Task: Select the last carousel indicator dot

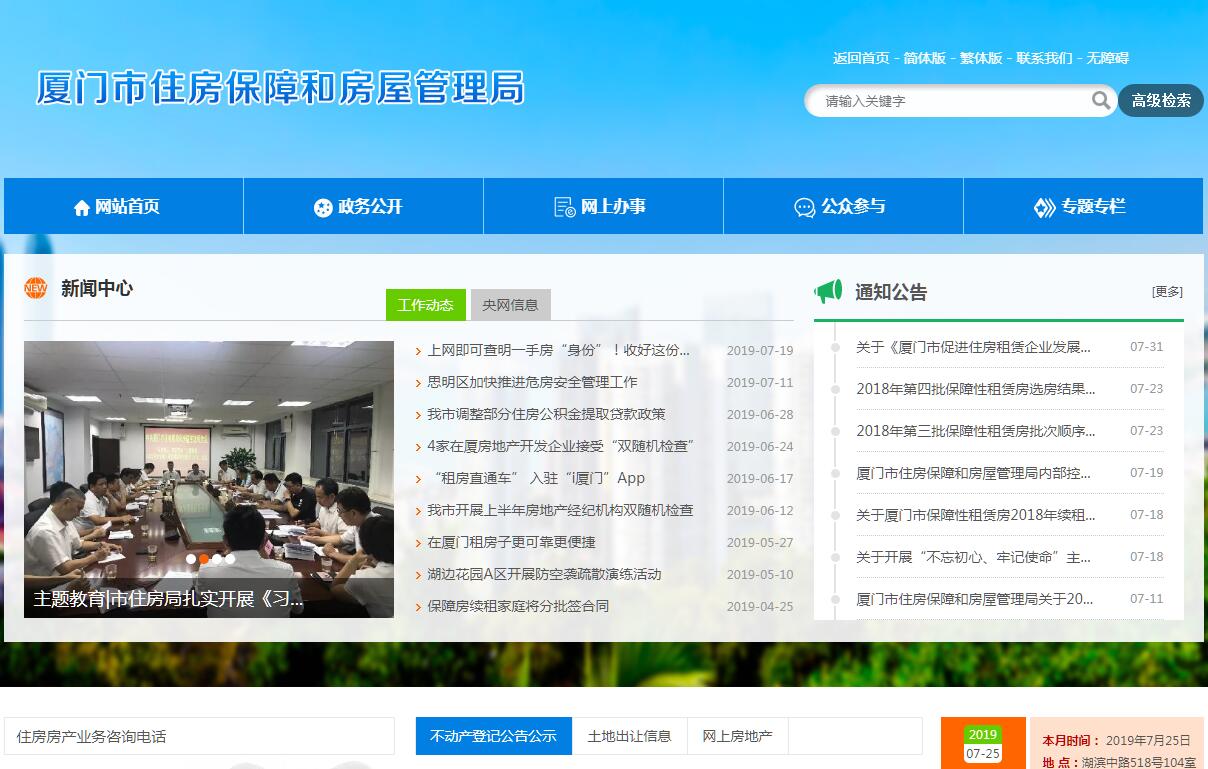Action: [x=230, y=559]
